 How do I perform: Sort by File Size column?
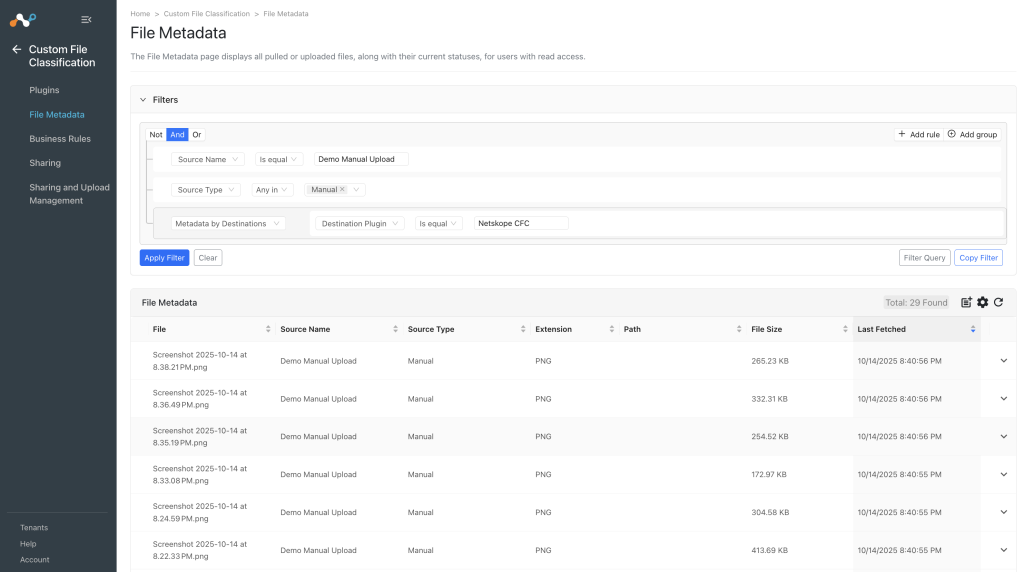pyautogui.click(x=845, y=329)
